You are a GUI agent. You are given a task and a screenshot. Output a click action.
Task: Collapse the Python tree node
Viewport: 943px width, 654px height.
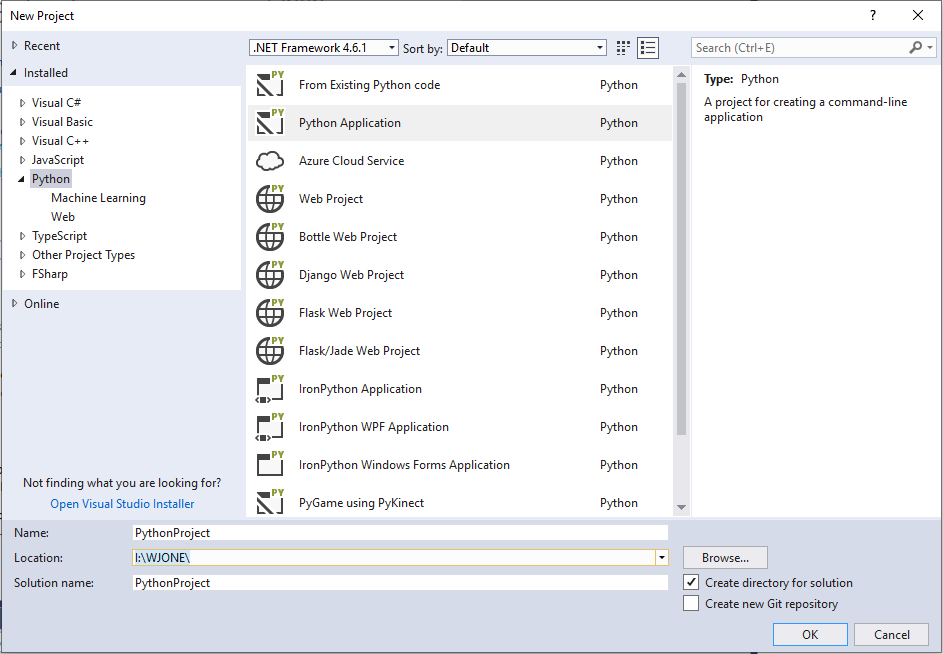click(22, 179)
